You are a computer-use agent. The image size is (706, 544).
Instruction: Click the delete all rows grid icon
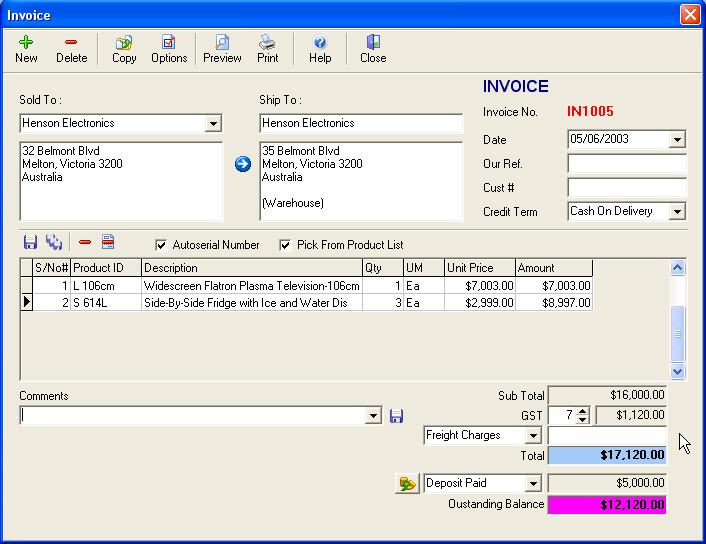[108, 242]
